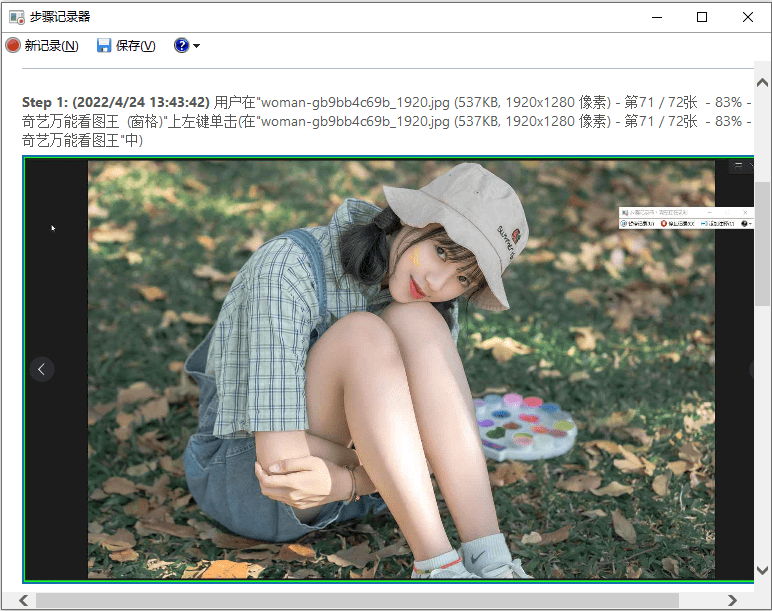Click the 步骤记录器 title bar text
The width and height of the screenshot is (772, 611).
[x=65, y=17]
